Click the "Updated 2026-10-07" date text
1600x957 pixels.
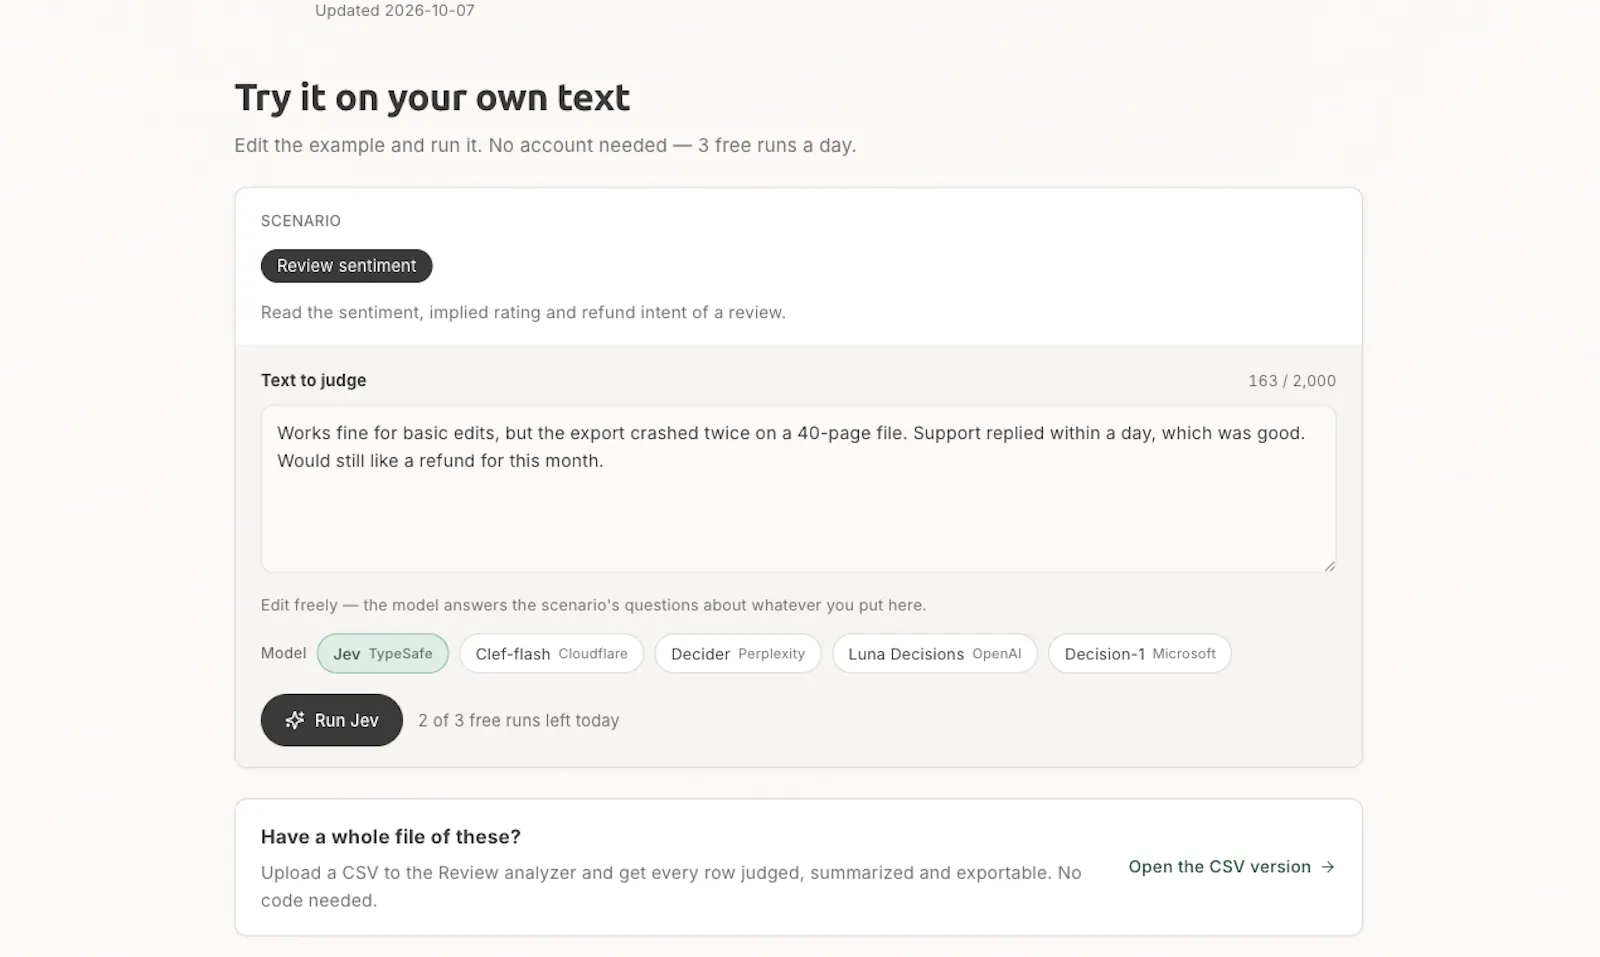pyautogui.click(x=395, y=10)
